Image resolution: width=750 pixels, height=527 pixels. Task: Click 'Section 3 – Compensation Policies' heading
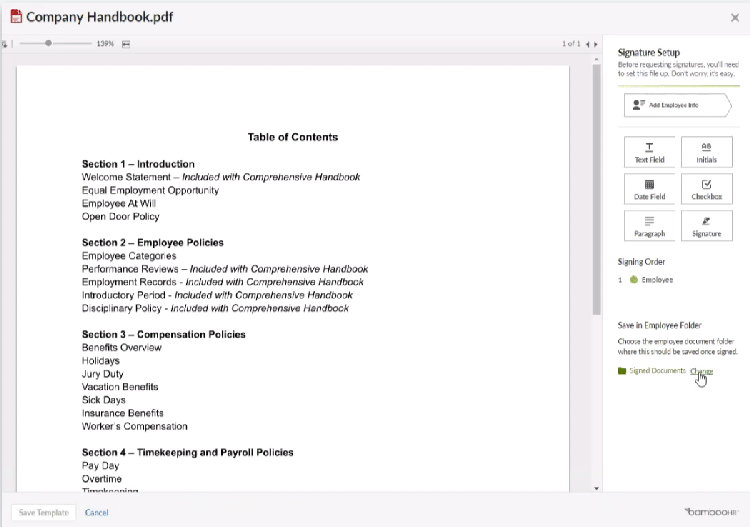click(x=164, y=334)
